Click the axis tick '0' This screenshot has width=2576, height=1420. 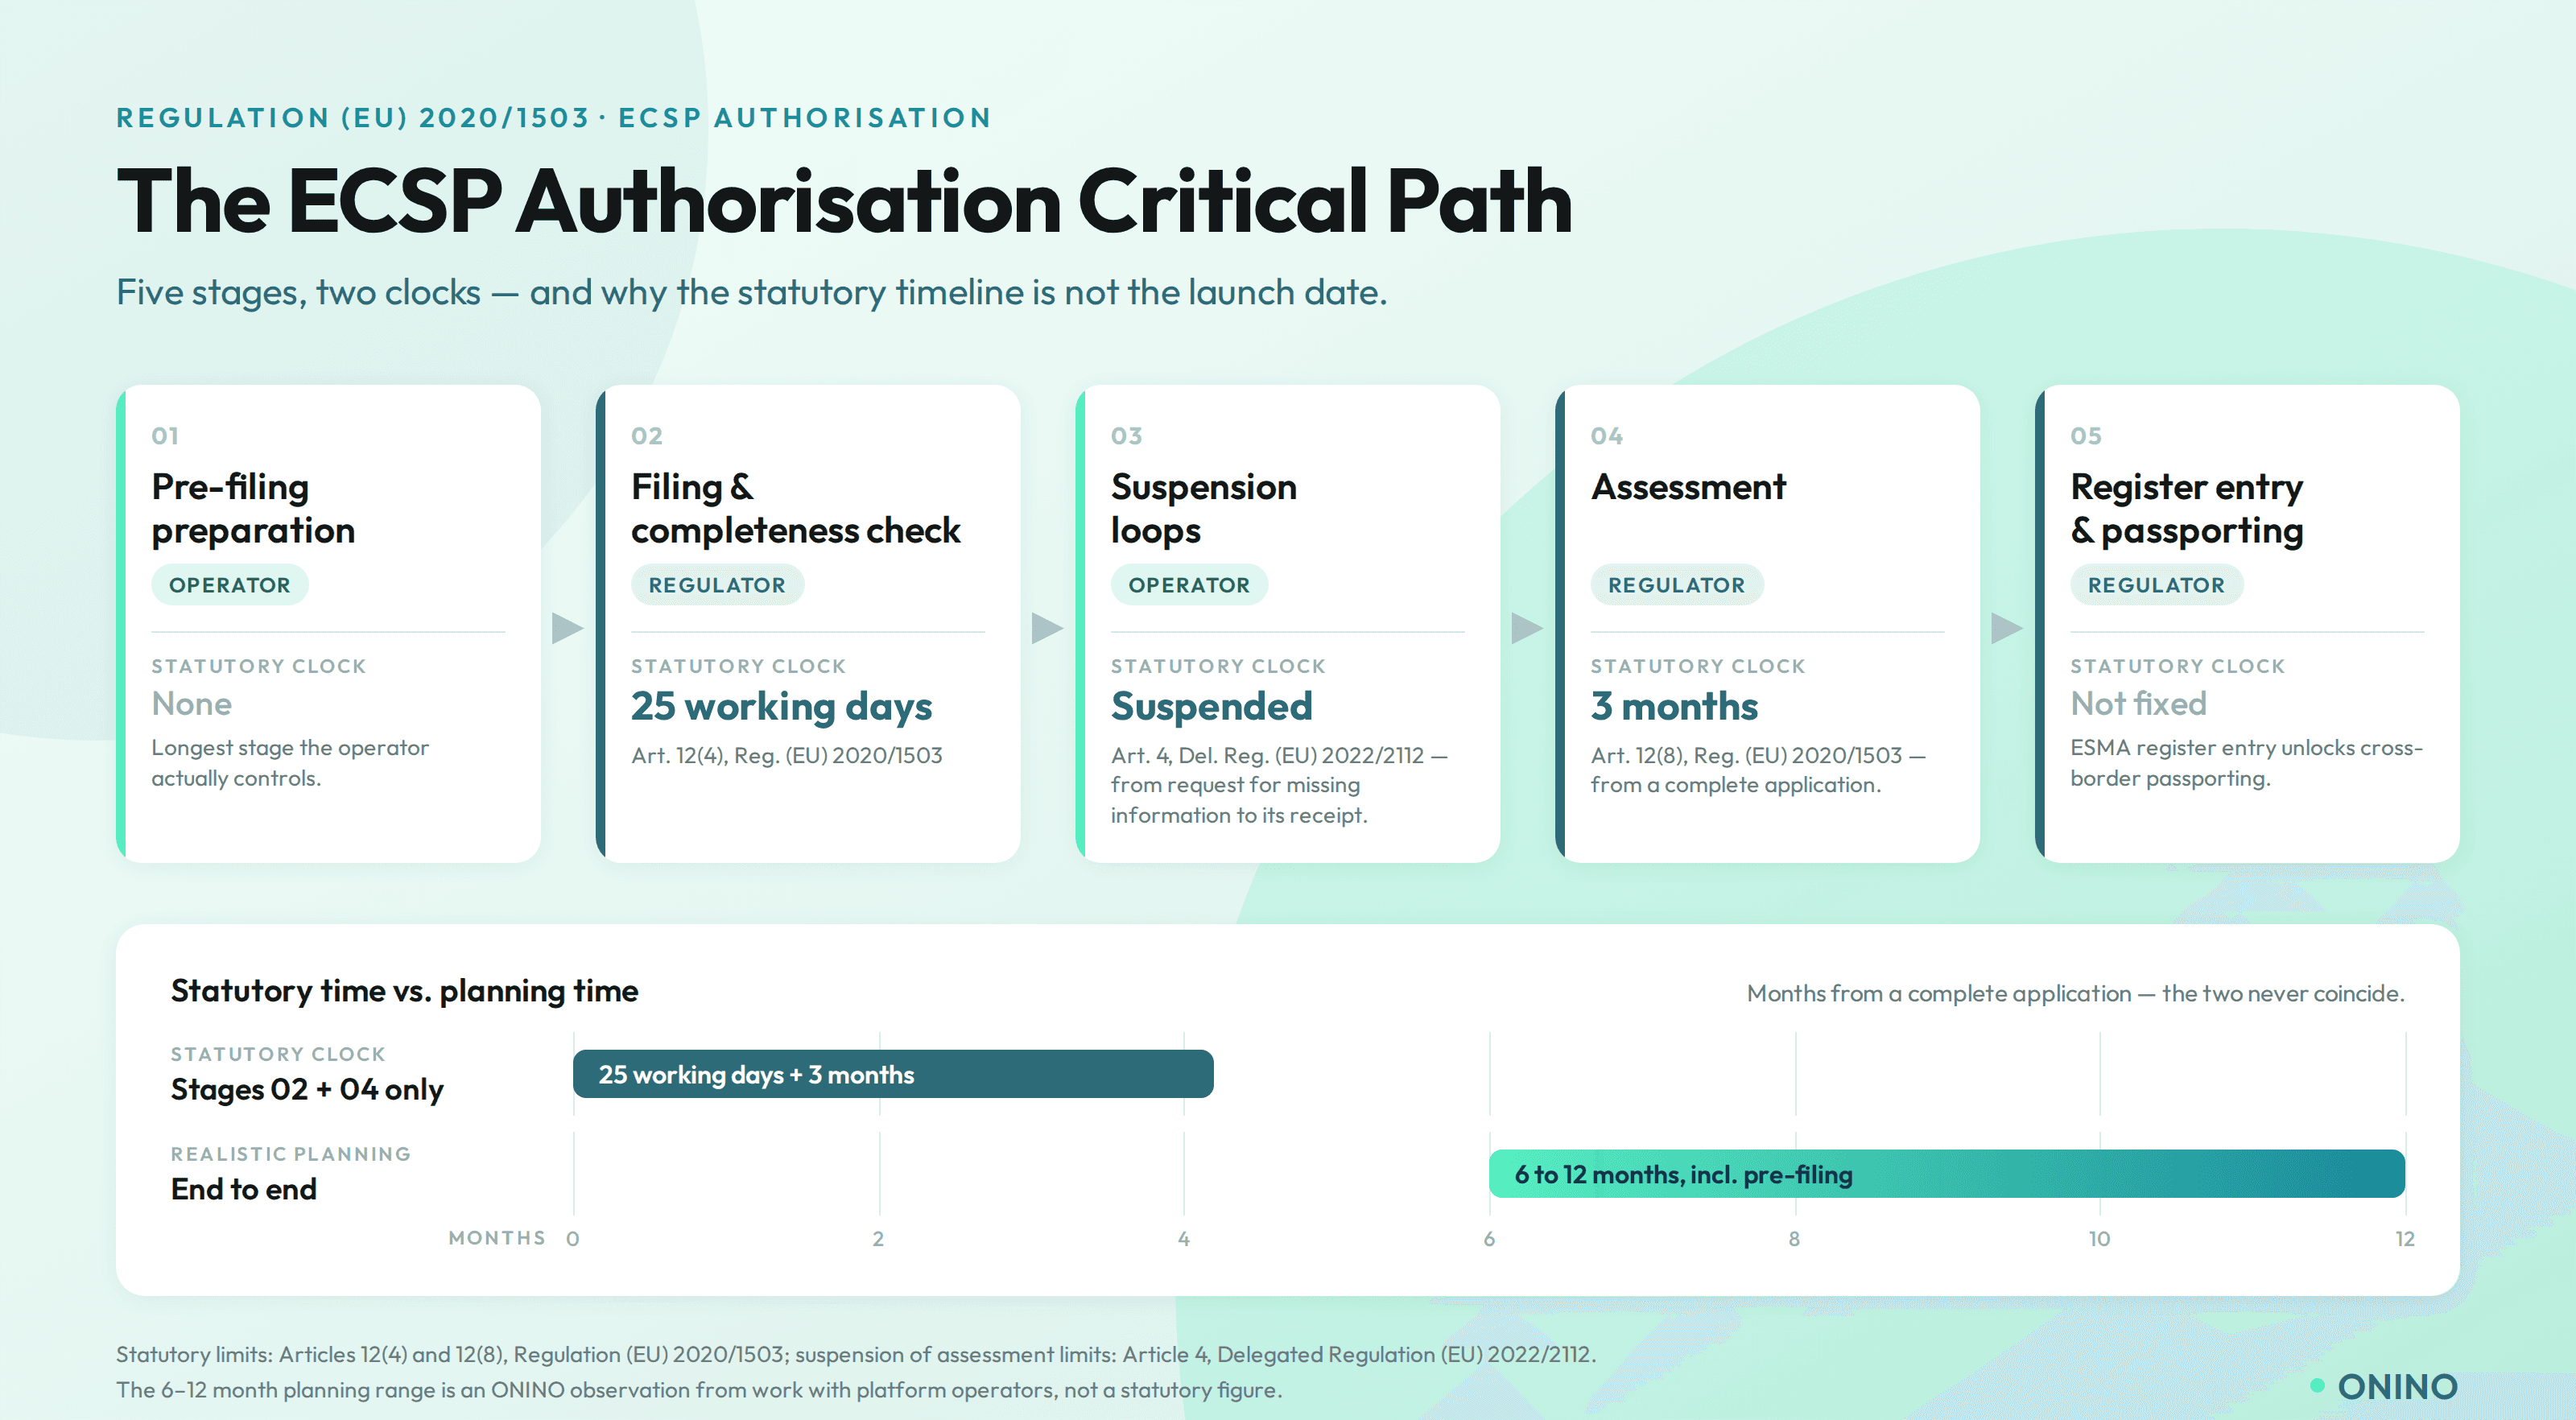(573, 1239)
